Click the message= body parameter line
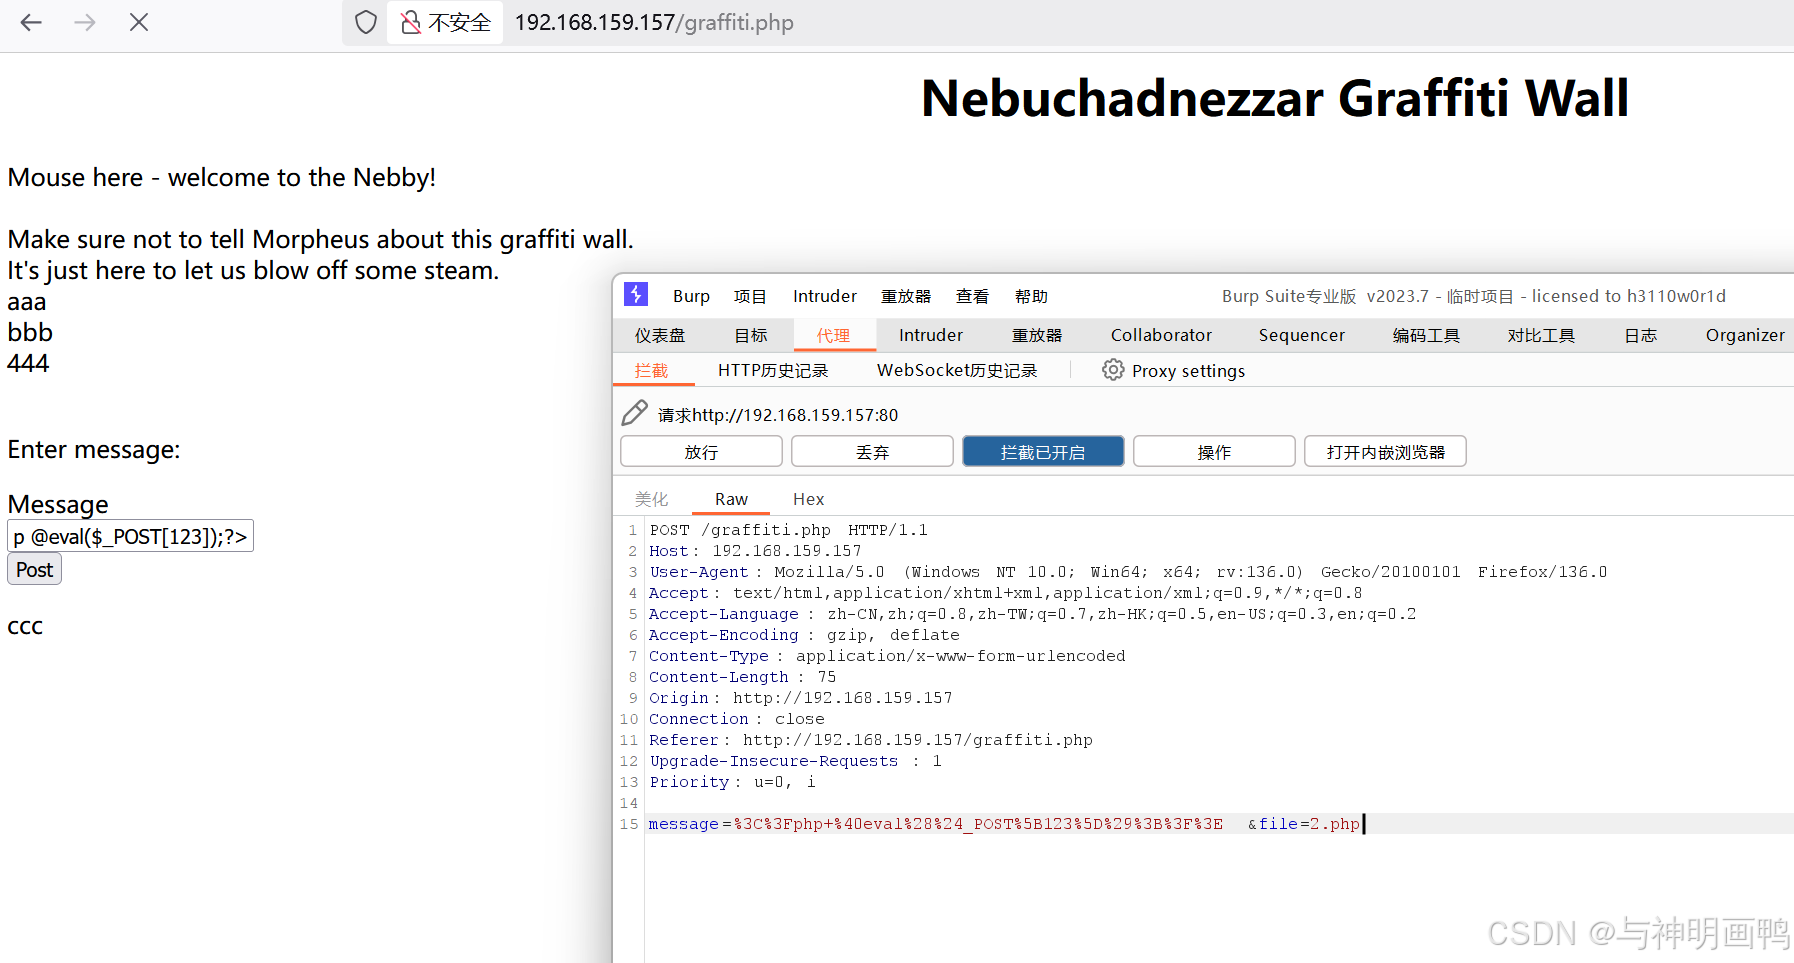1794x963 pixels. (1004, 824)
